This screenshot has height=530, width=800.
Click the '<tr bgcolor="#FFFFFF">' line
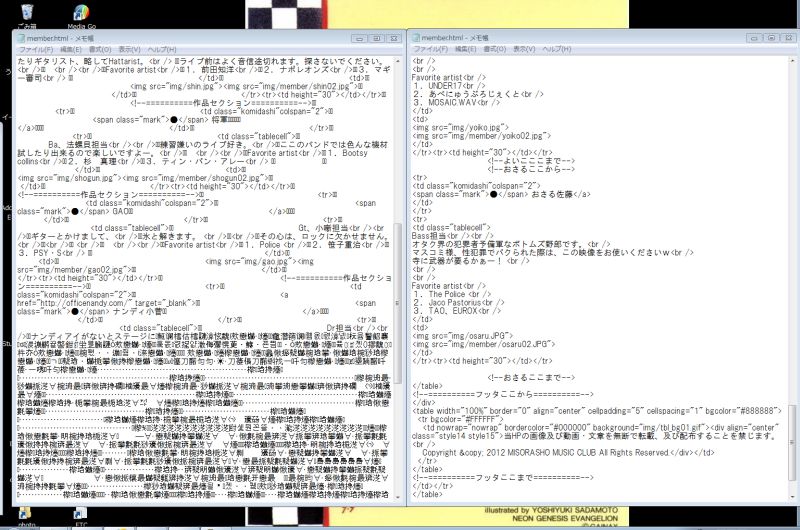click(x=460, y=419)
